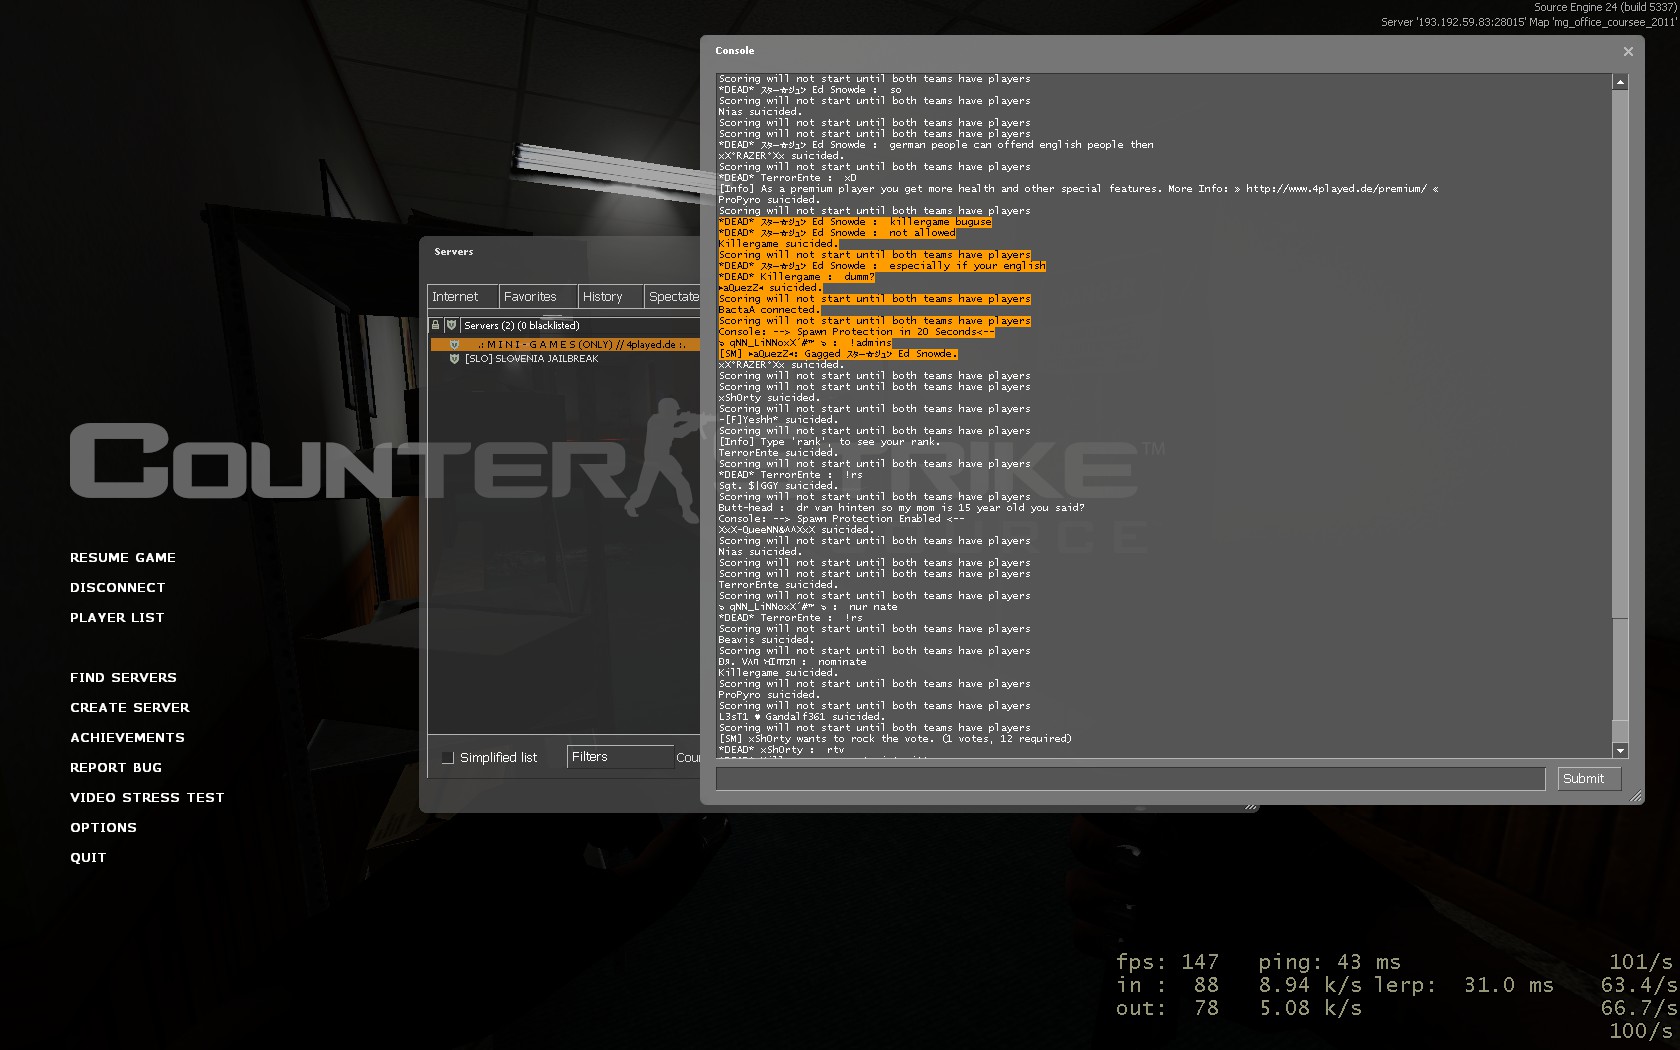Click console line 'Type rank, to see your rank'
The height and width of the screenshot is (1050, 1680).
[x=829, y=442]
